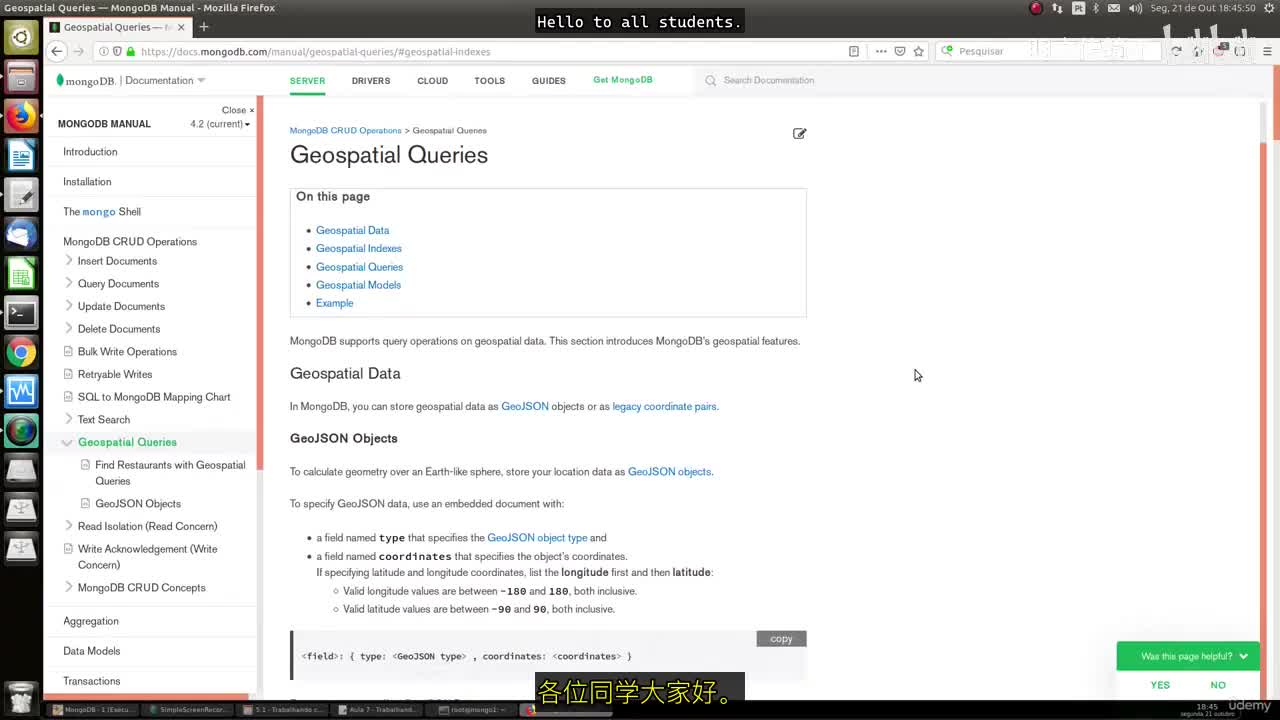Open LibreOffice Writer from the dock
The height and width of the screenshot is (720, 1280).
21,155
